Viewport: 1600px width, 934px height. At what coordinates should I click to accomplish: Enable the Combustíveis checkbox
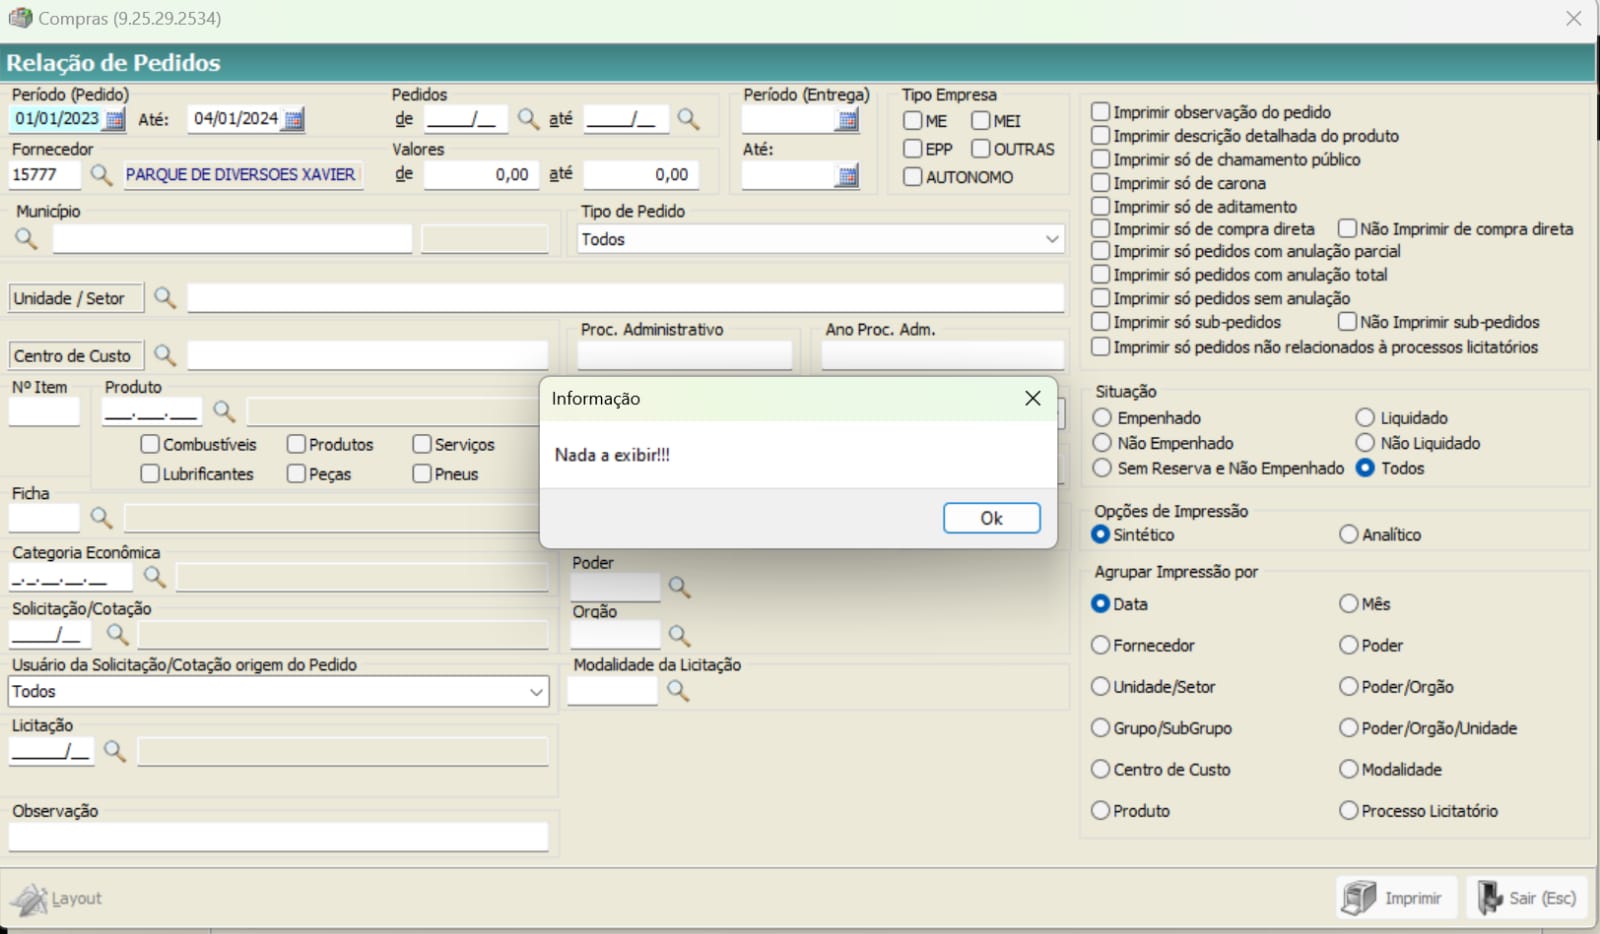150,444
